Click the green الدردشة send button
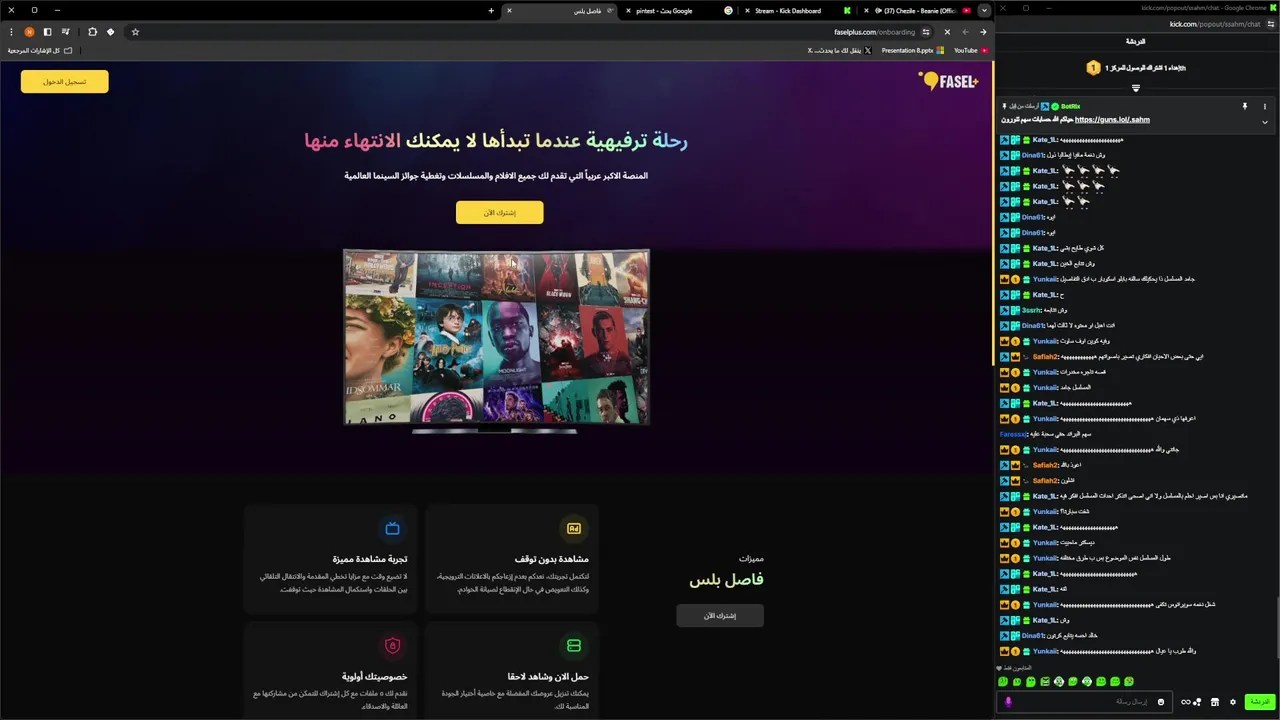Image resolution: width=1280 pixels, height=720 pixels. [x=1259, y=702]
